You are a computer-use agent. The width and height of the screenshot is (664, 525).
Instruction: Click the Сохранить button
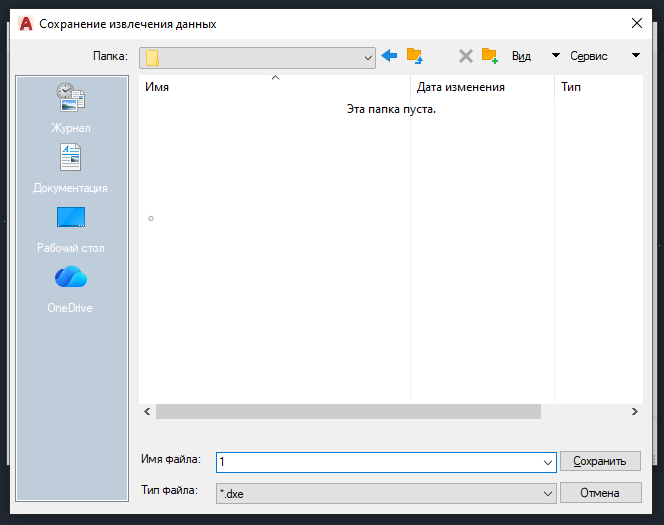pos(600,461)
